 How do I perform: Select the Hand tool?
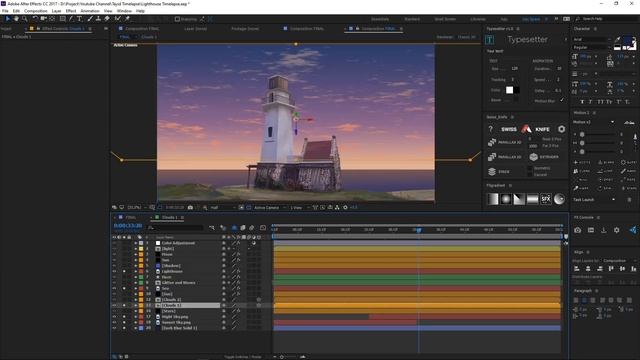[16, 19]
